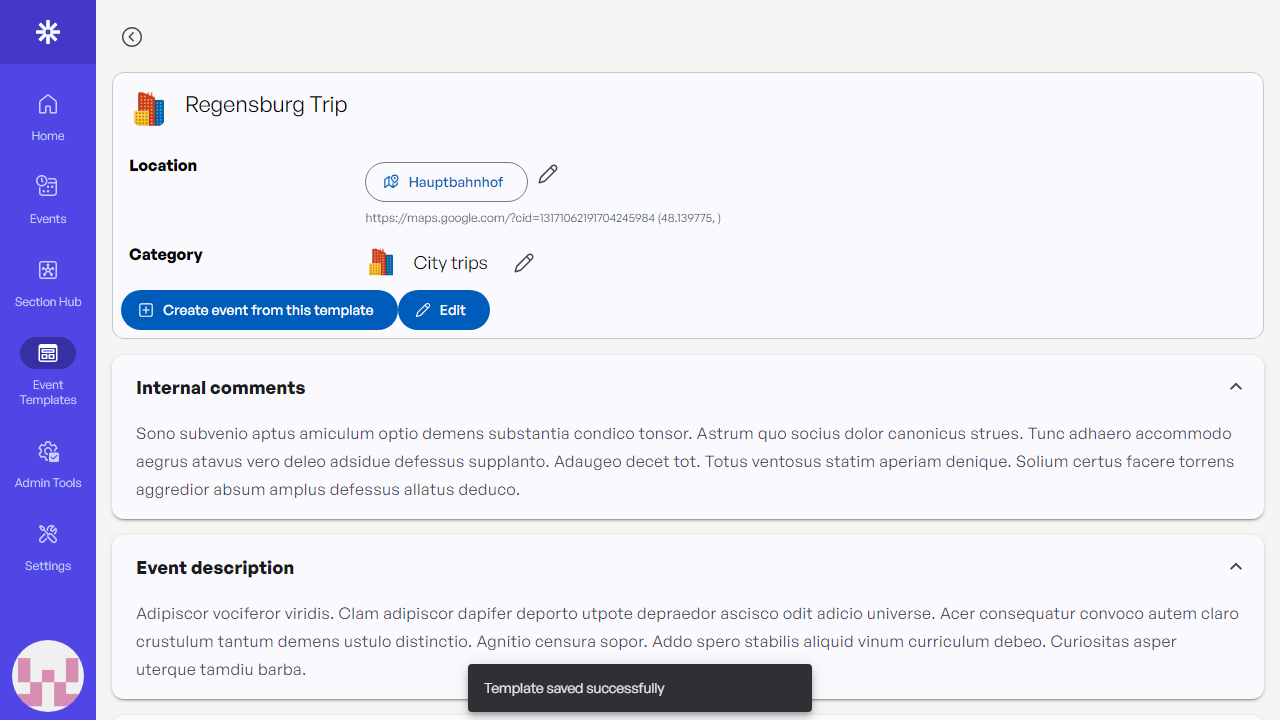Collapse the Event description section

[1236, 567]
